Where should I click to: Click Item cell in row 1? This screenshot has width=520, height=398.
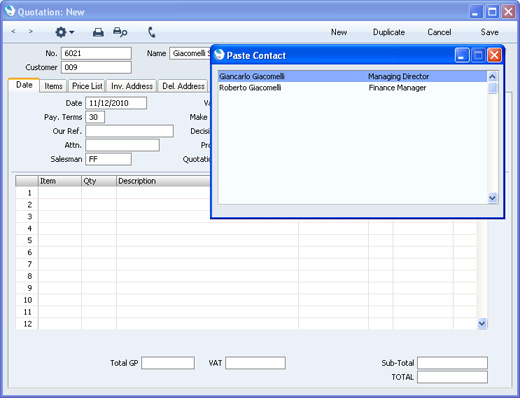[x=60, y=193]
